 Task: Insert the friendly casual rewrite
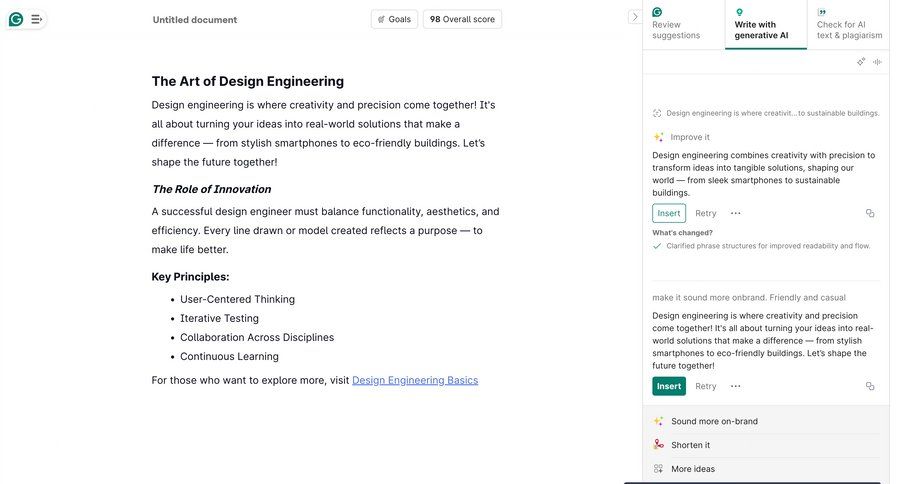click(x=669, y=386)
